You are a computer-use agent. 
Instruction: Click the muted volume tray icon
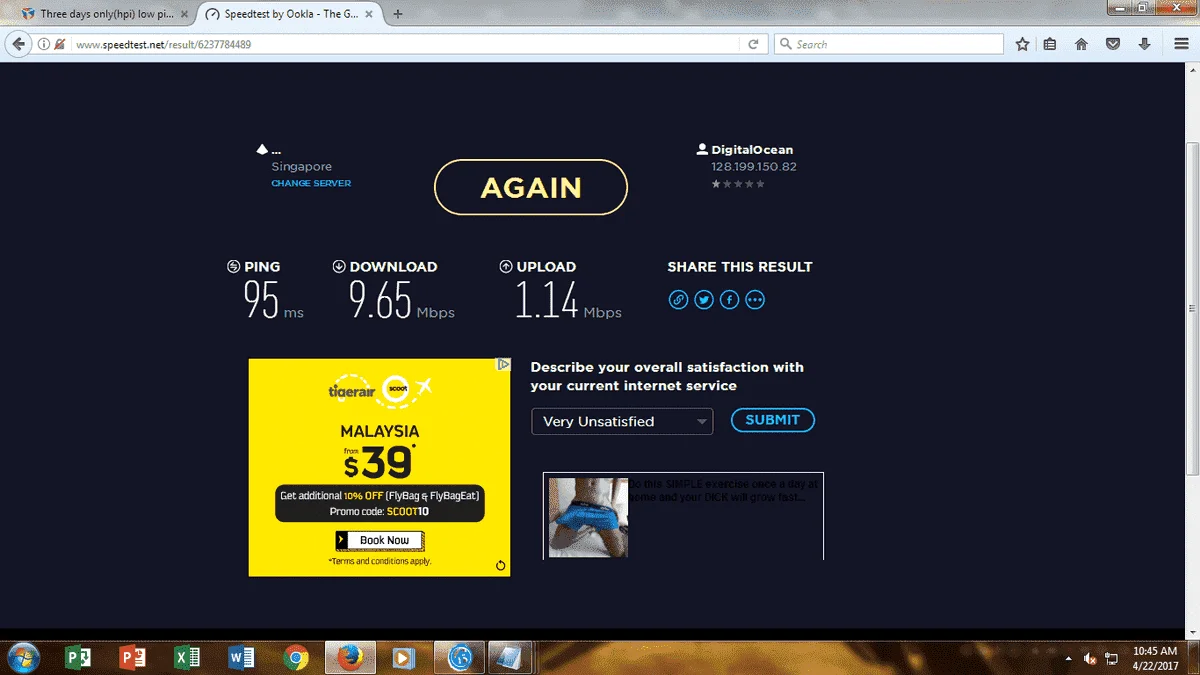pyautogui.click(x=1091, y=659)
